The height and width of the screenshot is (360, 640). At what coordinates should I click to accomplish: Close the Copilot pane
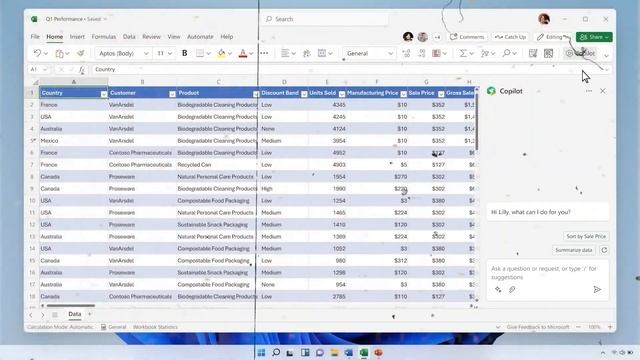click(603, 91)
